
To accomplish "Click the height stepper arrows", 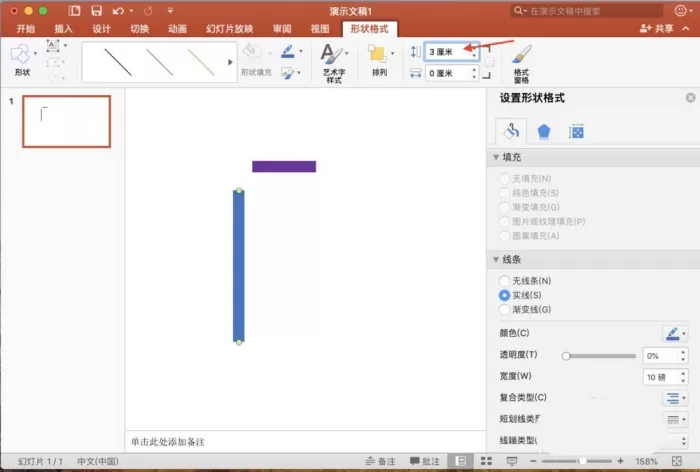I will click(474, 52).
